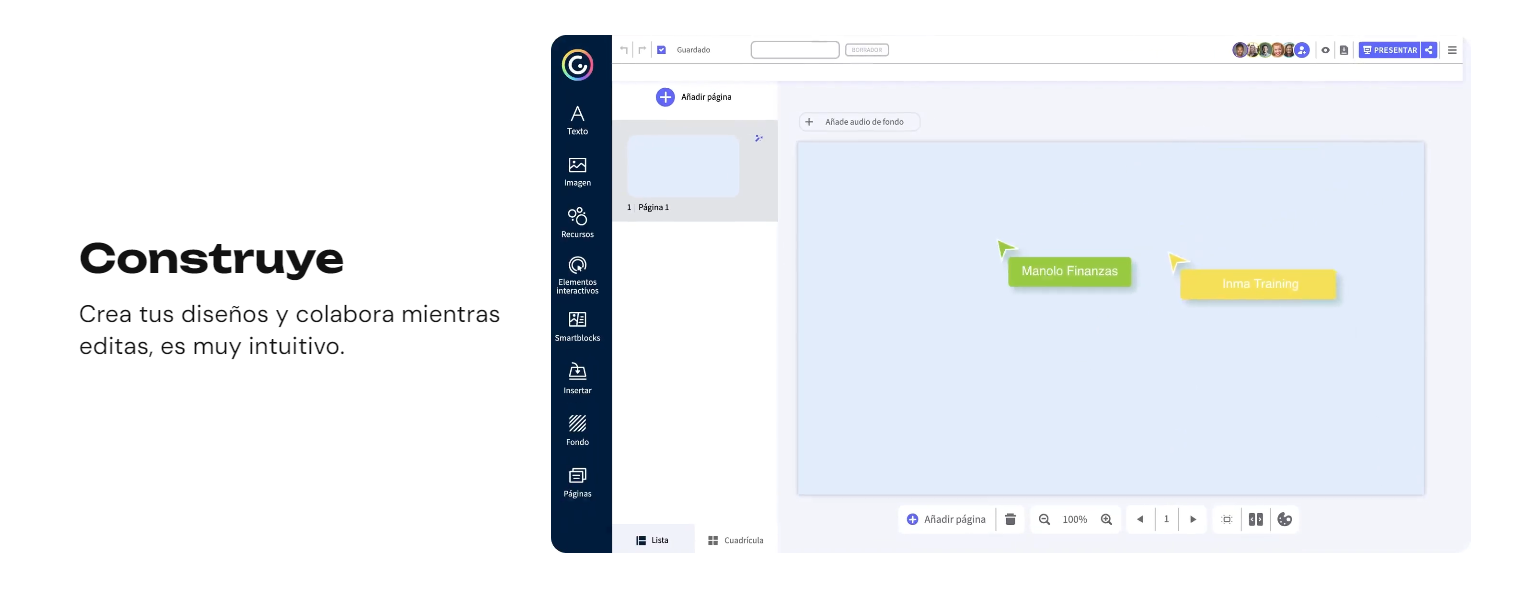Click the Smartblocks icon
The height and width of the screenshot is (616, 1514).
click(x=577, y=326)
